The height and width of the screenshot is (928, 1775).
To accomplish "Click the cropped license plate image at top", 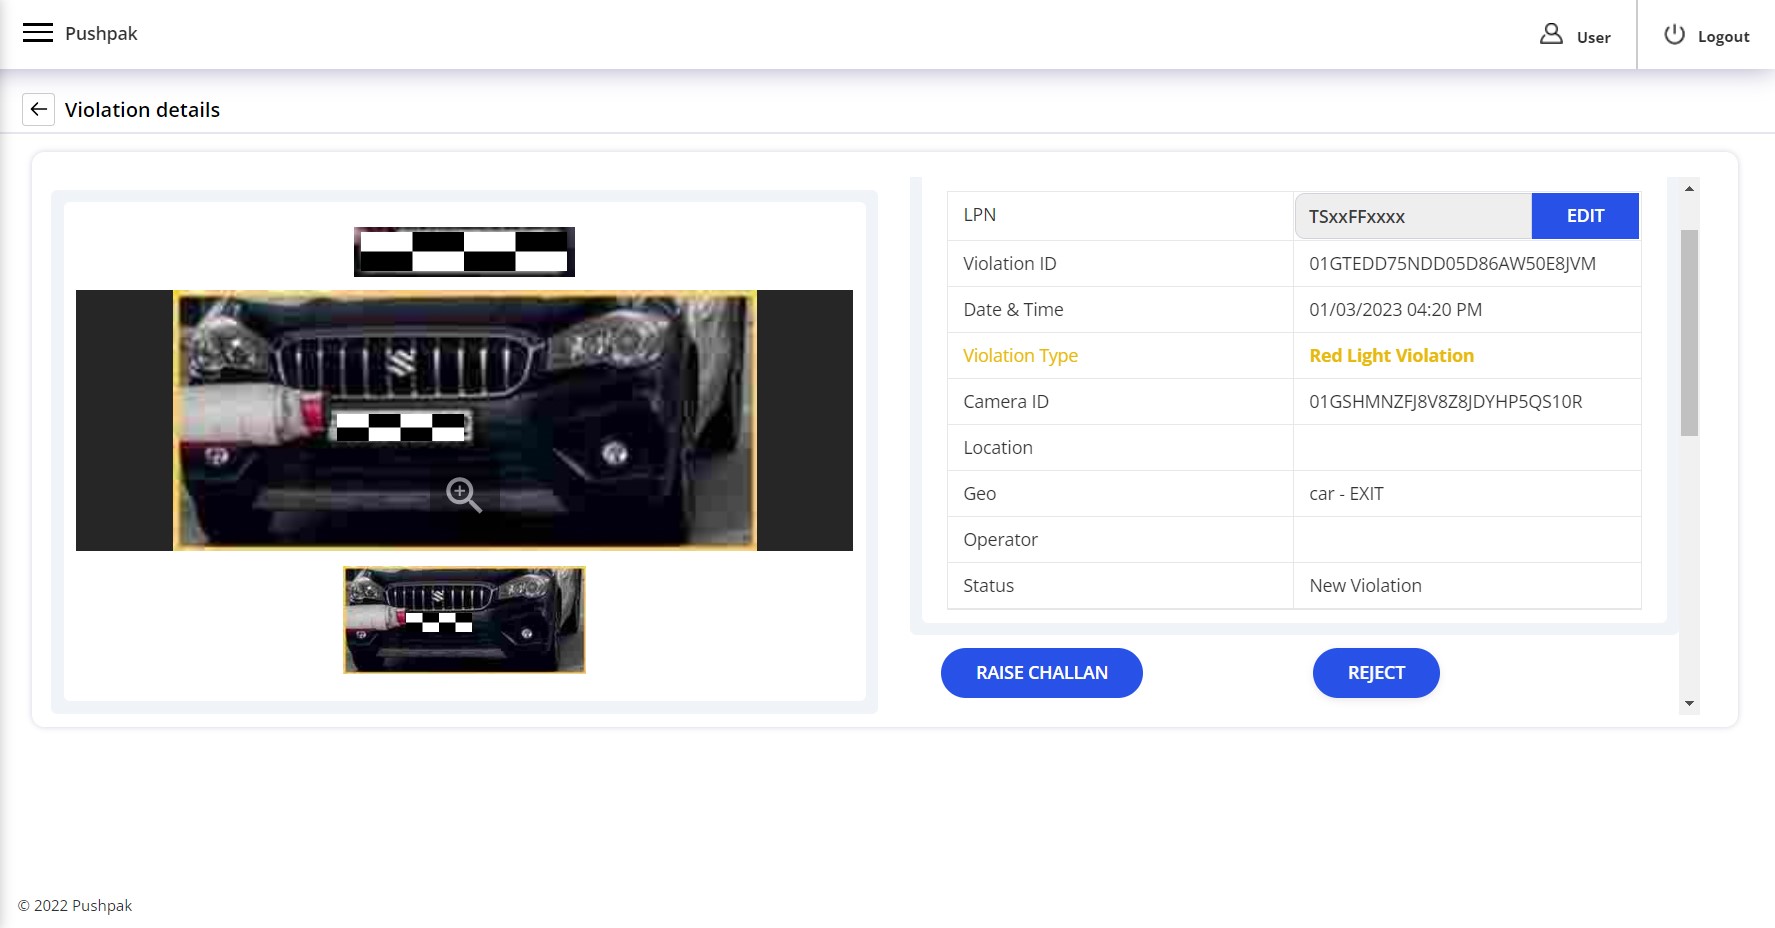I will pyautogui.click(x=464, y=252).
